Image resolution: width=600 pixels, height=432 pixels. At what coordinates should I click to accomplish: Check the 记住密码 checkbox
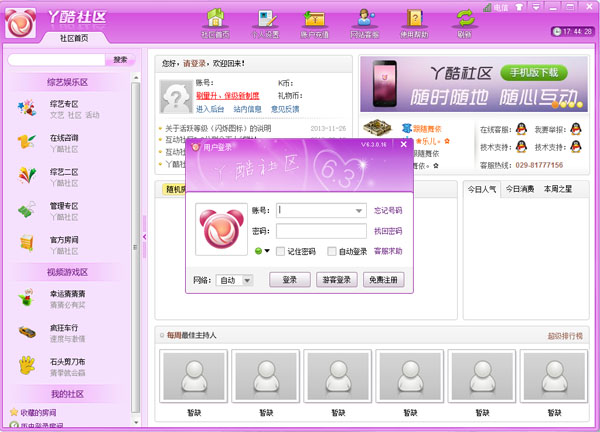(x=280, y=251)
